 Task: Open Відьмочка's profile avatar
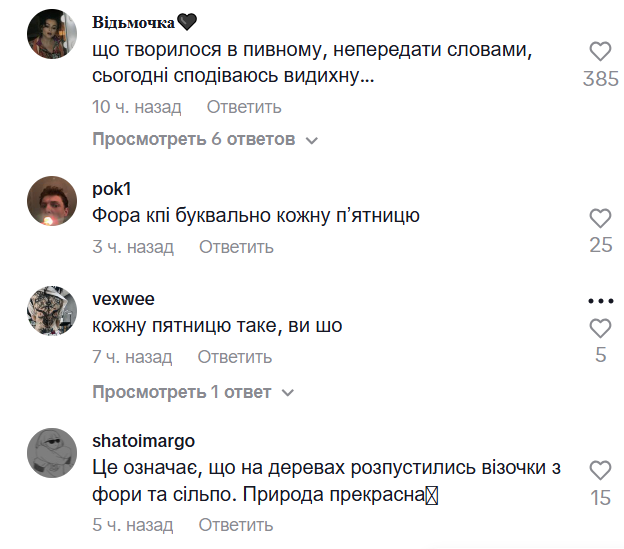51,35
